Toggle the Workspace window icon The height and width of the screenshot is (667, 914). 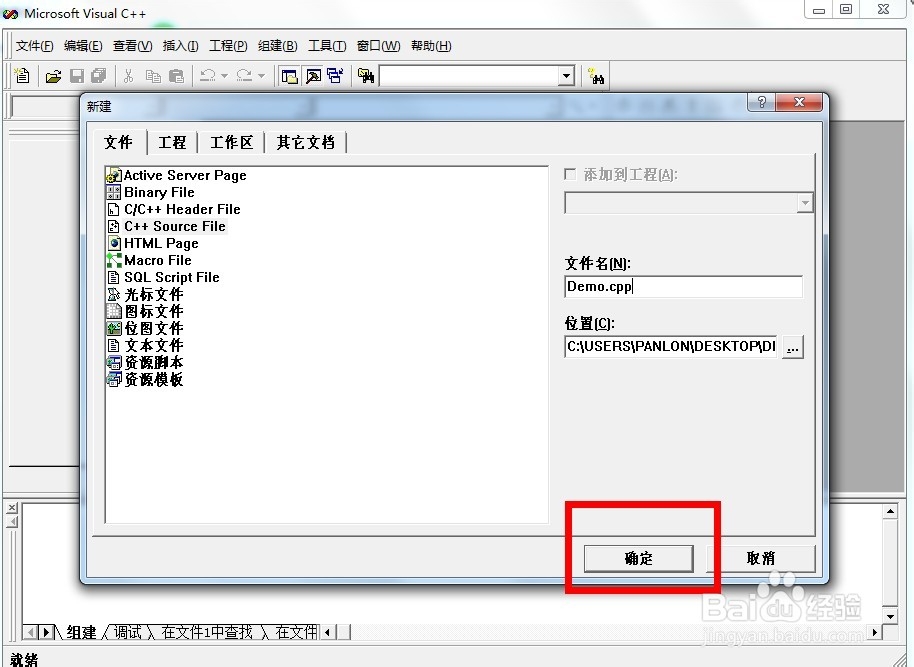click(290, 76)
